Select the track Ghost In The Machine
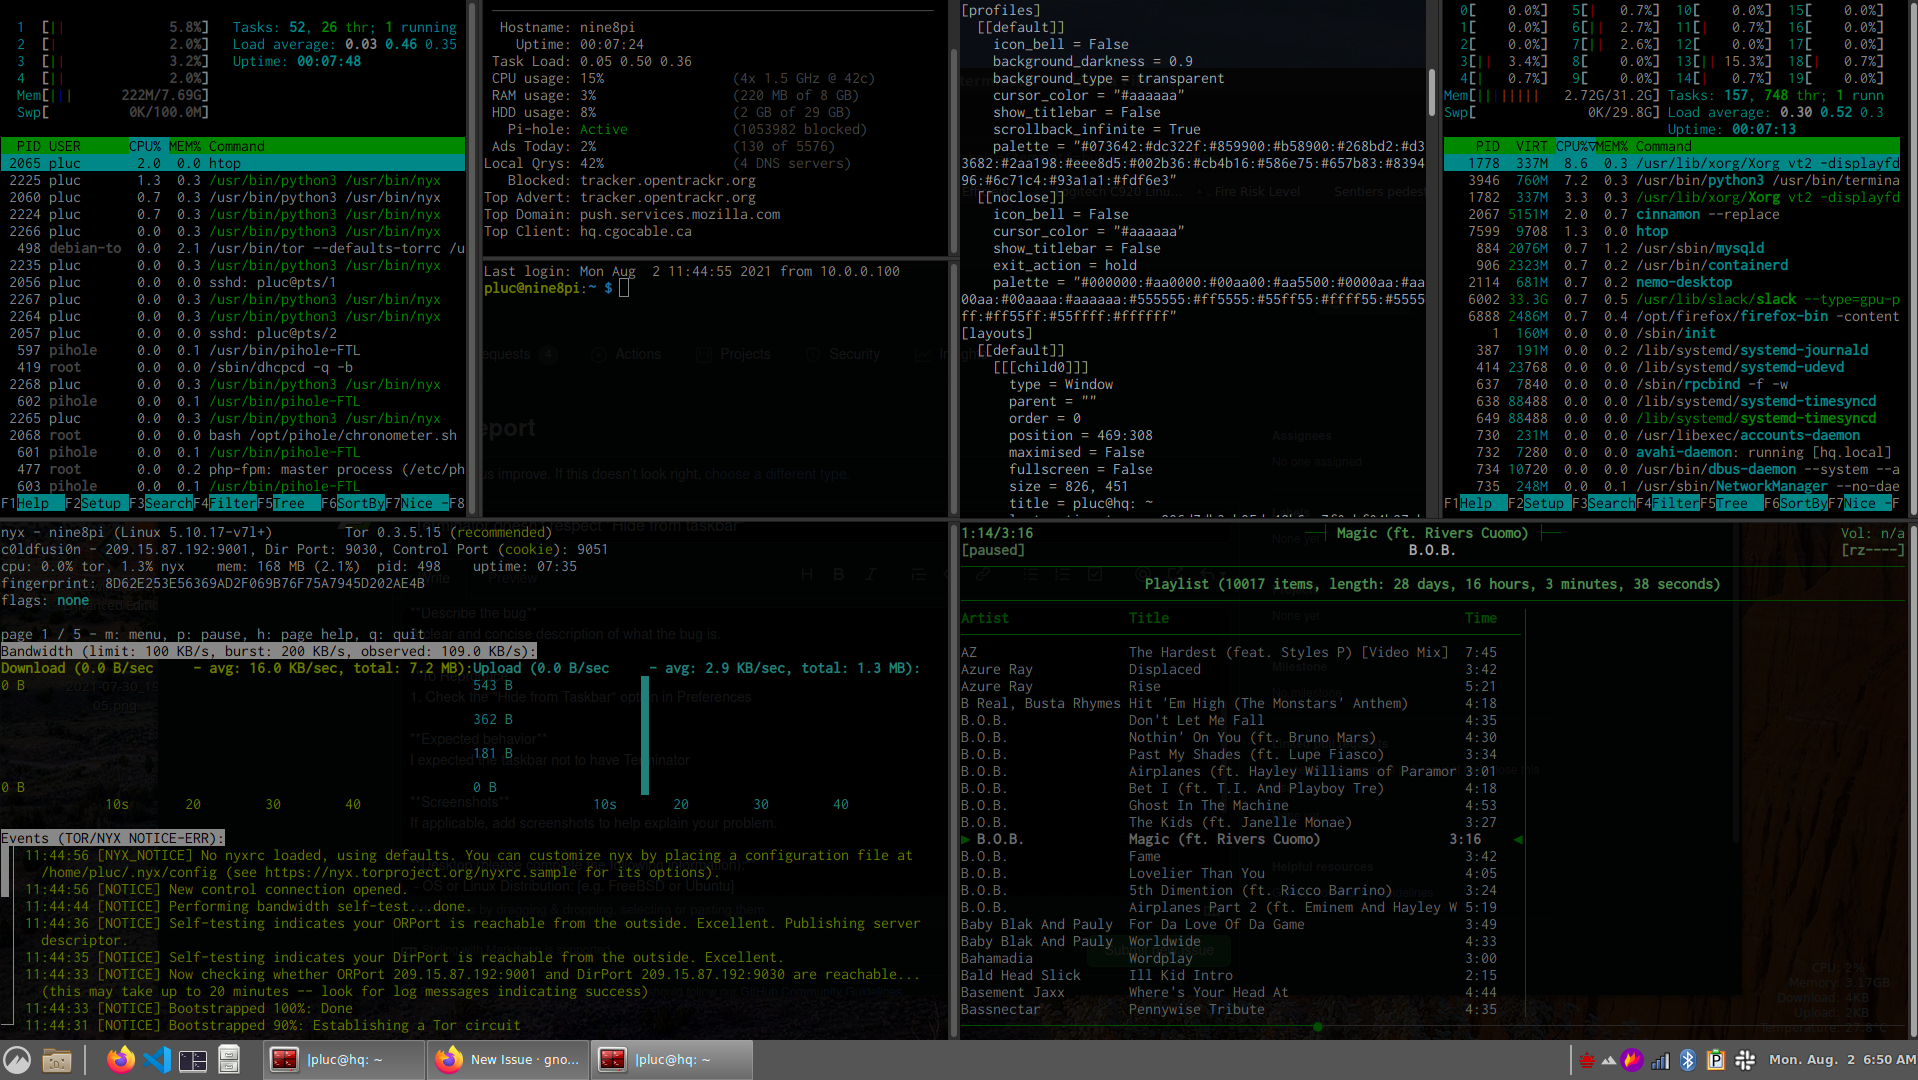 tap(1241, 805)
